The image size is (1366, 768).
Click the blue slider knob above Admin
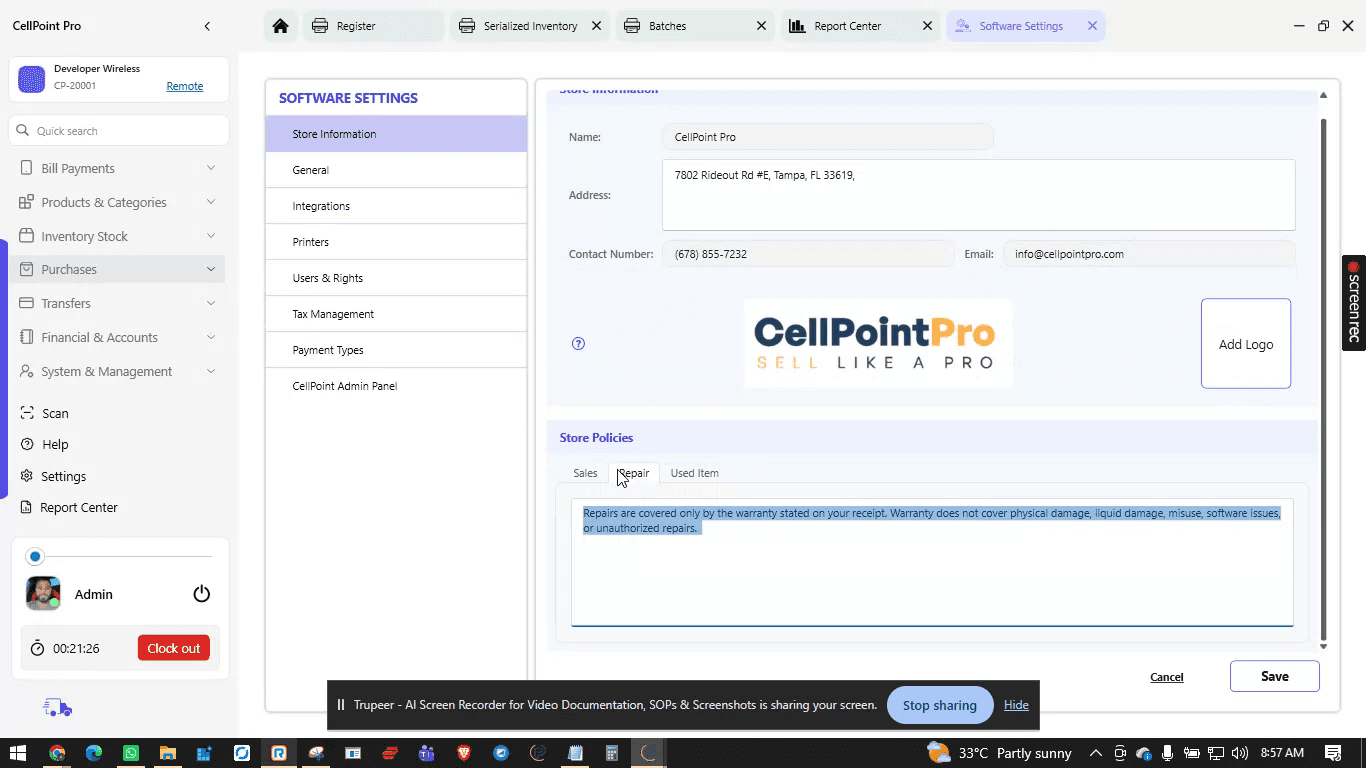click(x=35, y=556)
